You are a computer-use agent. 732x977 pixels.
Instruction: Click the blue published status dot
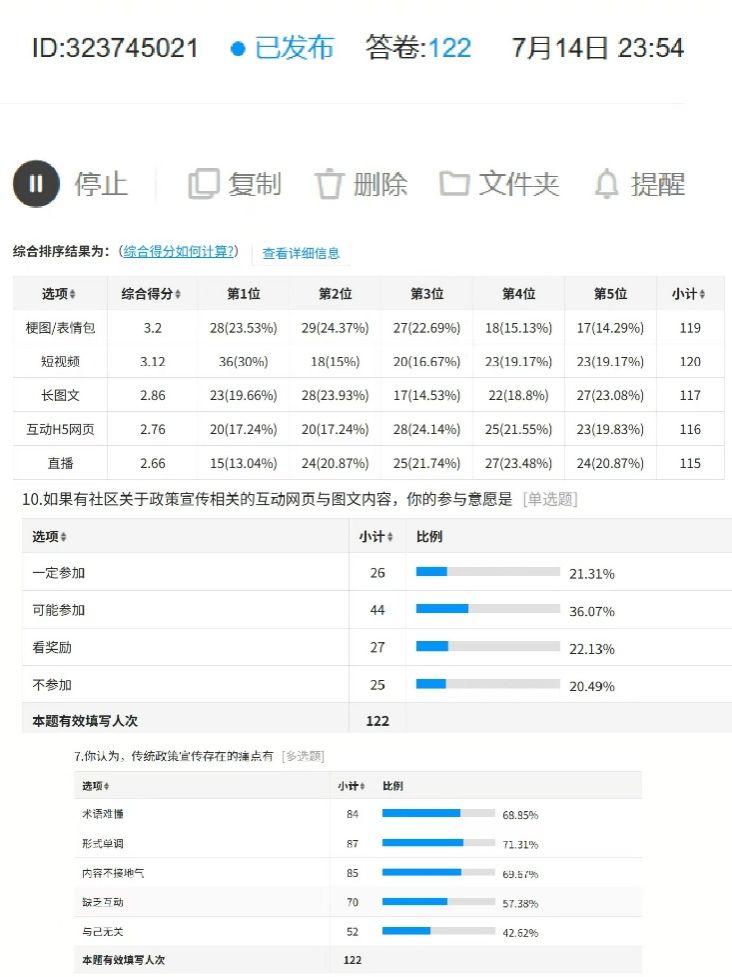[x=237, y=48]
